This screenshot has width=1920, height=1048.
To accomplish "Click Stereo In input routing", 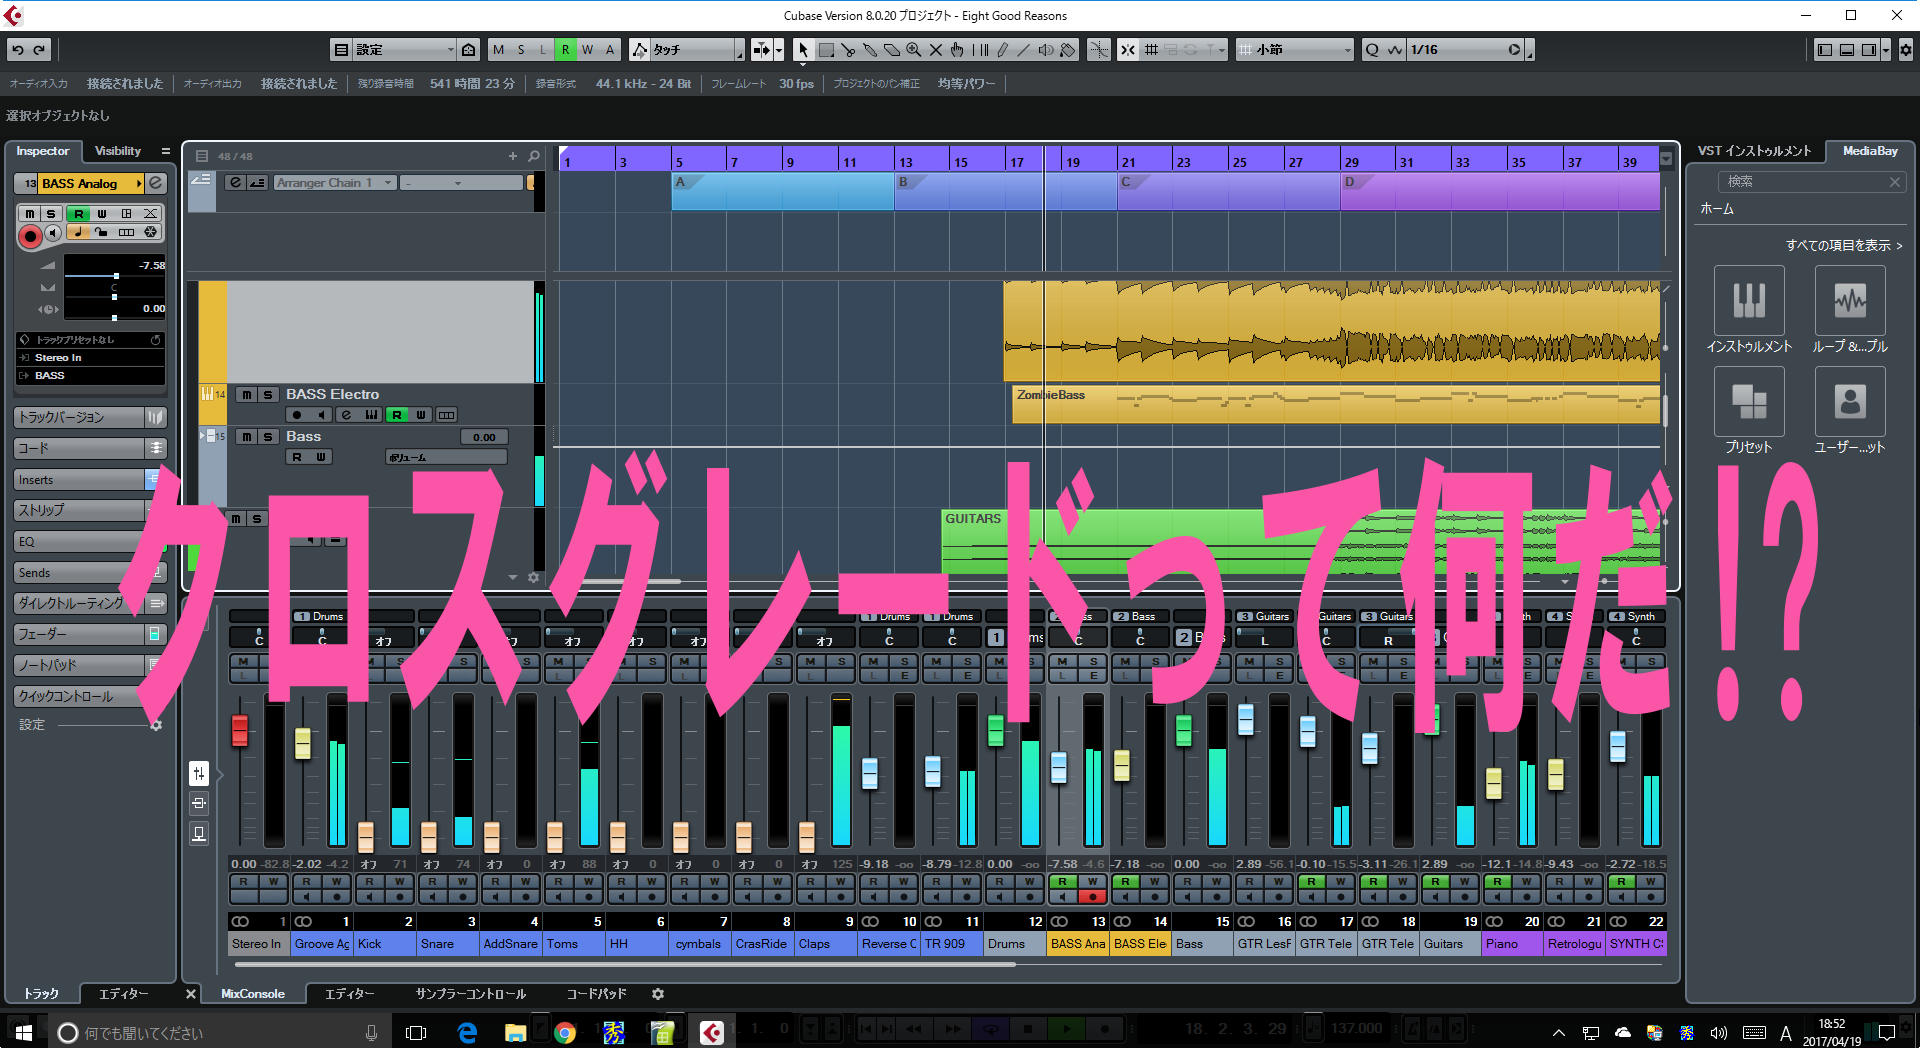I will pyautogui.click(x=90, y=357).
